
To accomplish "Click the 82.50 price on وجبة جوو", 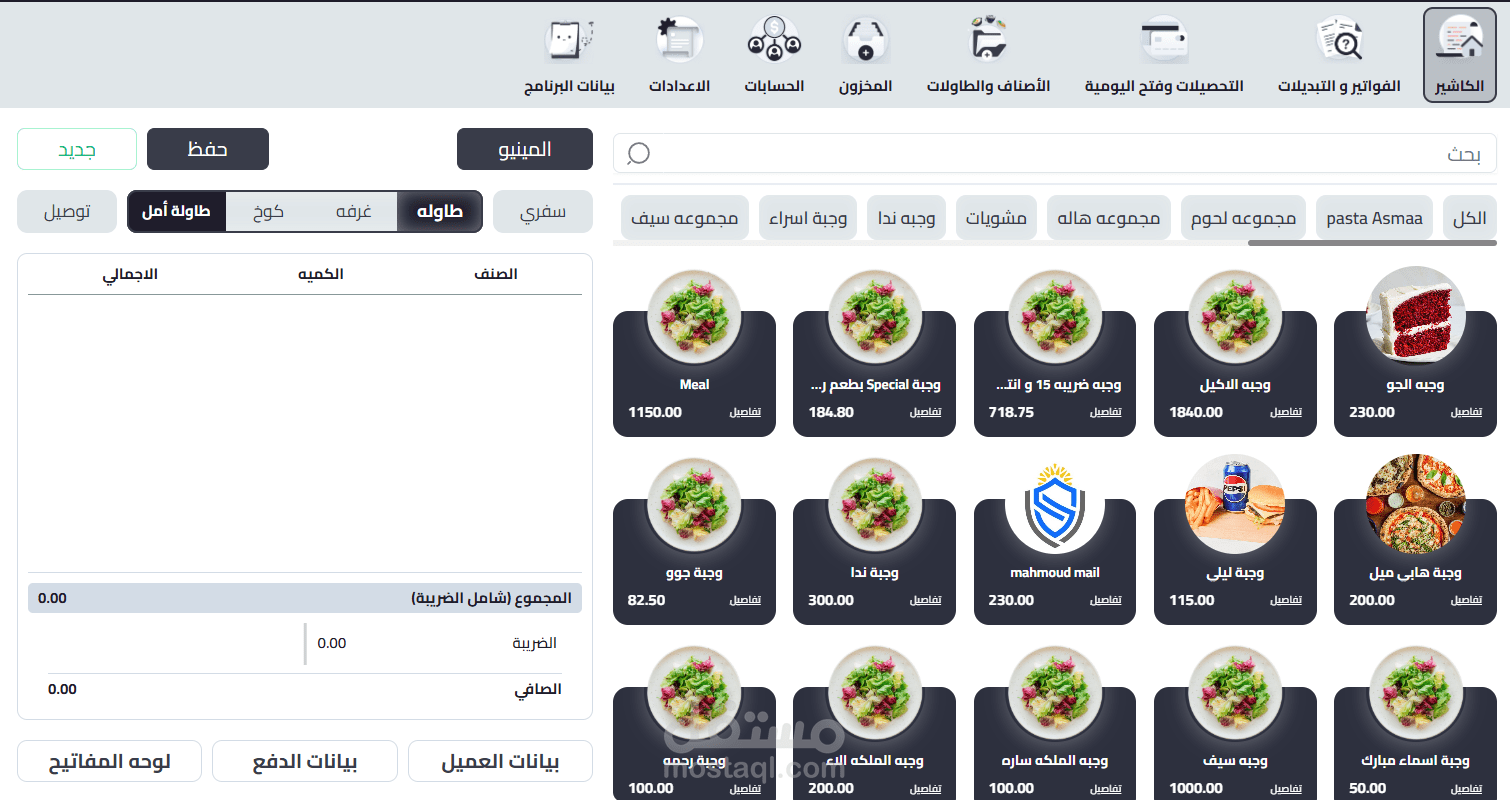I will click(x=646, y=600).
